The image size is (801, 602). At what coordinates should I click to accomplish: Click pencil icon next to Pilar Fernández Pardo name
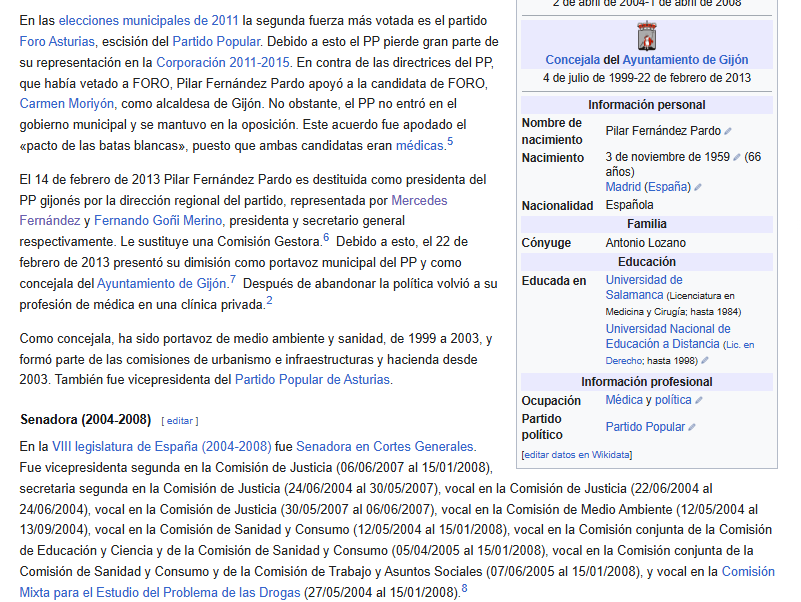point(728,131)
